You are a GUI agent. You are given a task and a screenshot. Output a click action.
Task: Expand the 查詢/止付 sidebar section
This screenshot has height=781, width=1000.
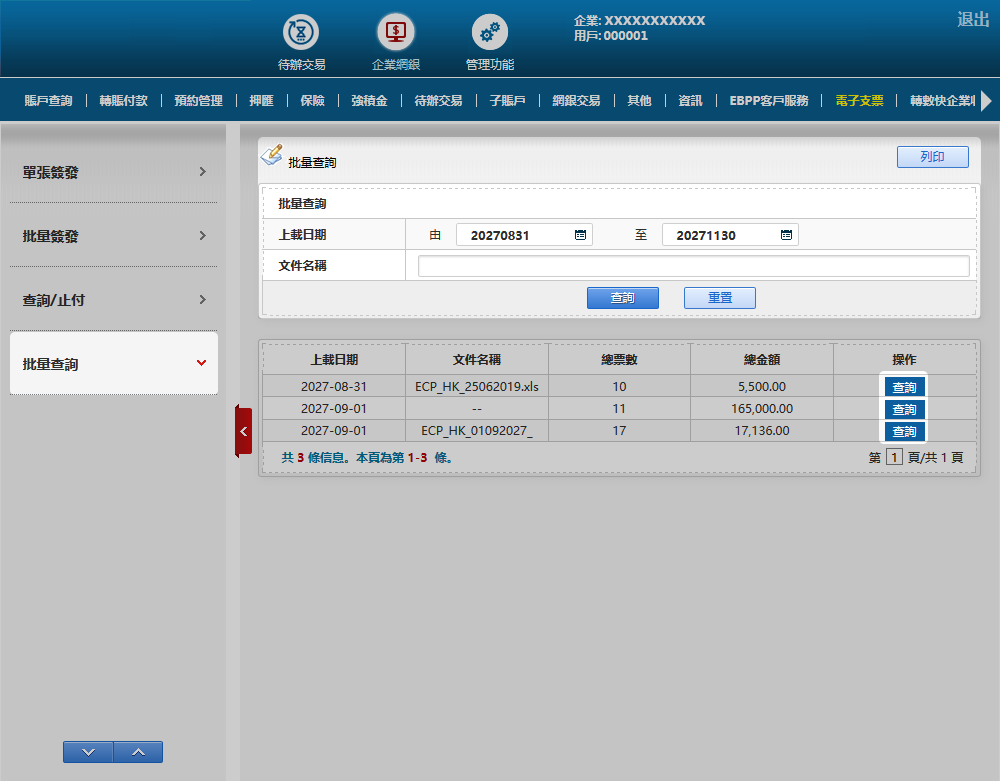[x=114, y=300]
